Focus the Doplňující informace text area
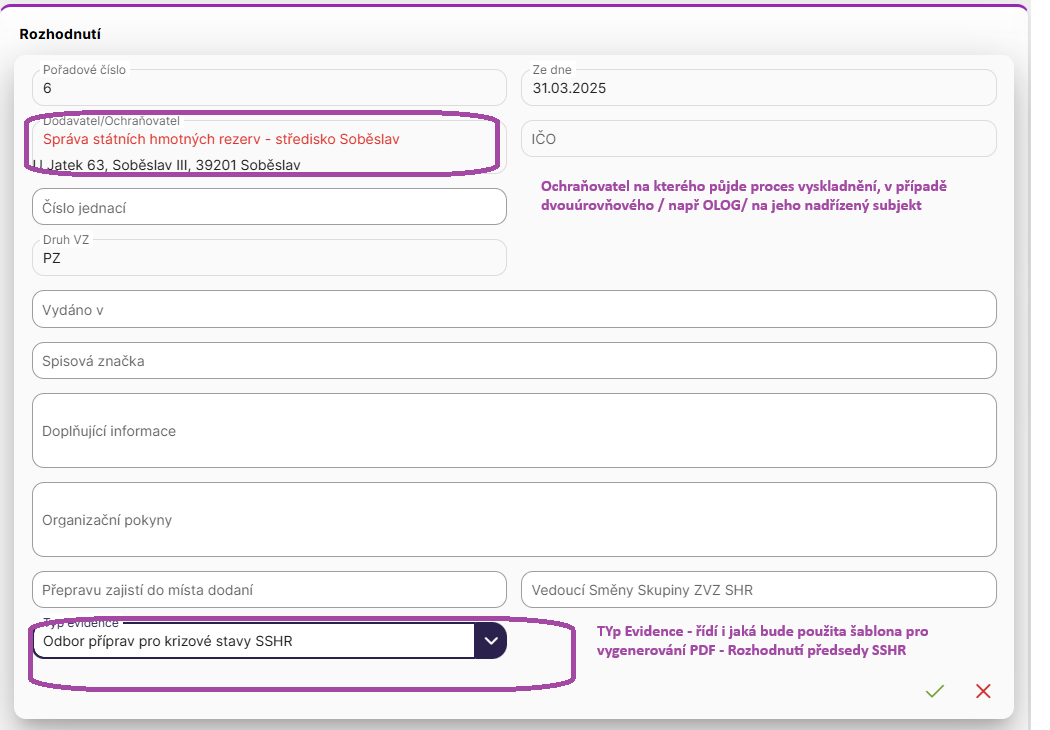The height and width of the screenshot is (730, 1050). [x=514, y=431]
